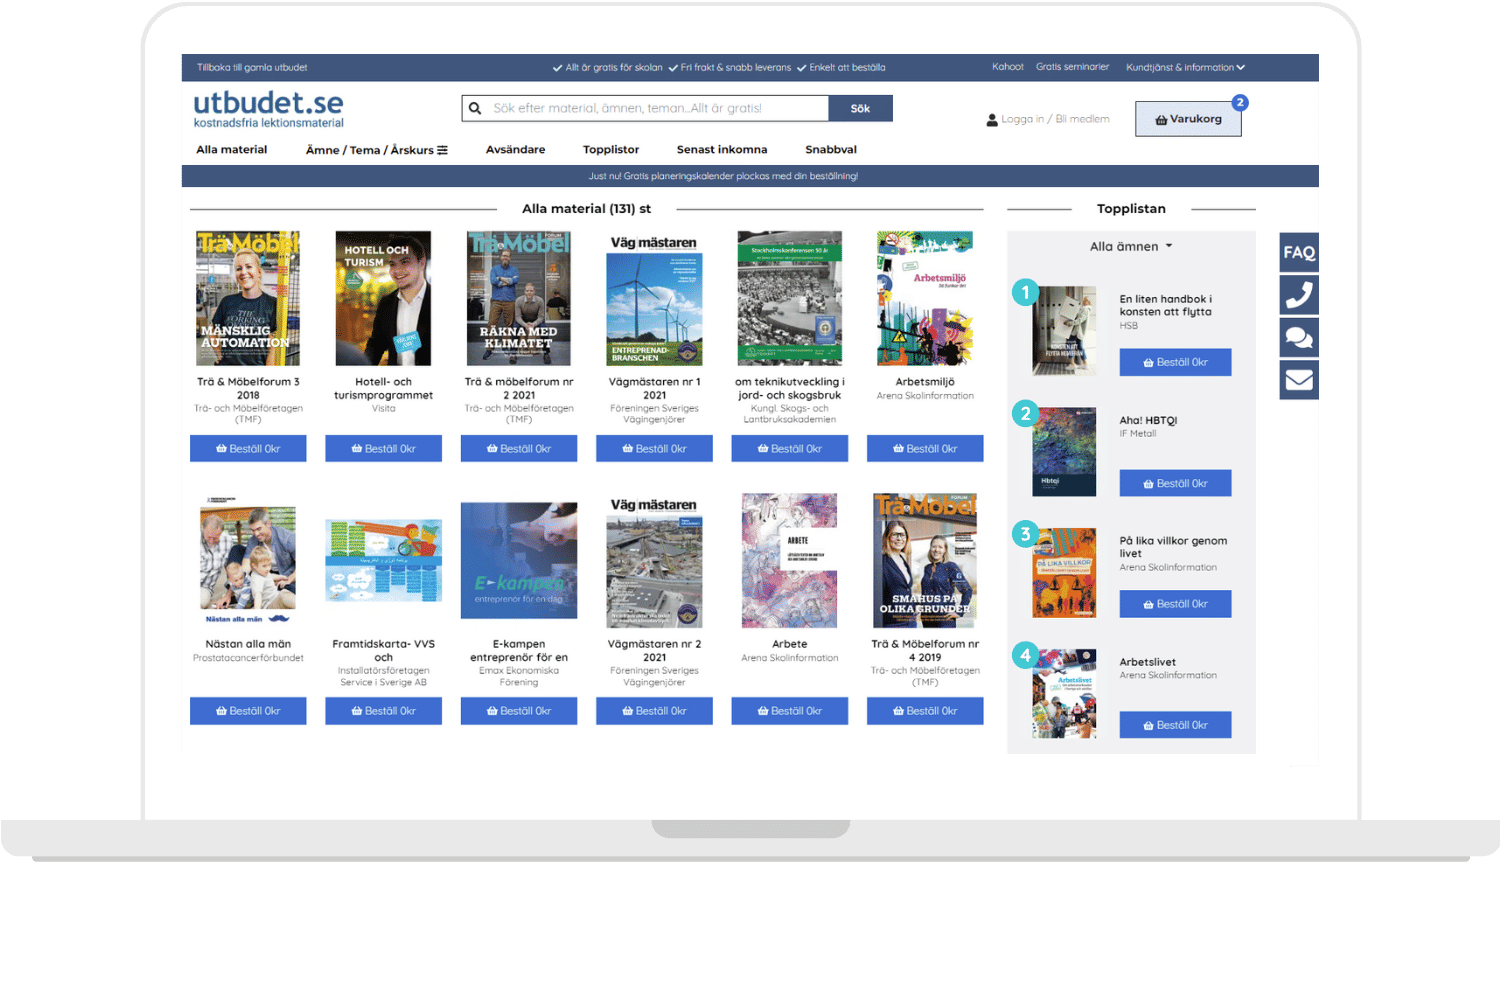
Task: Click the Sök search button
Action: point(860,108)
